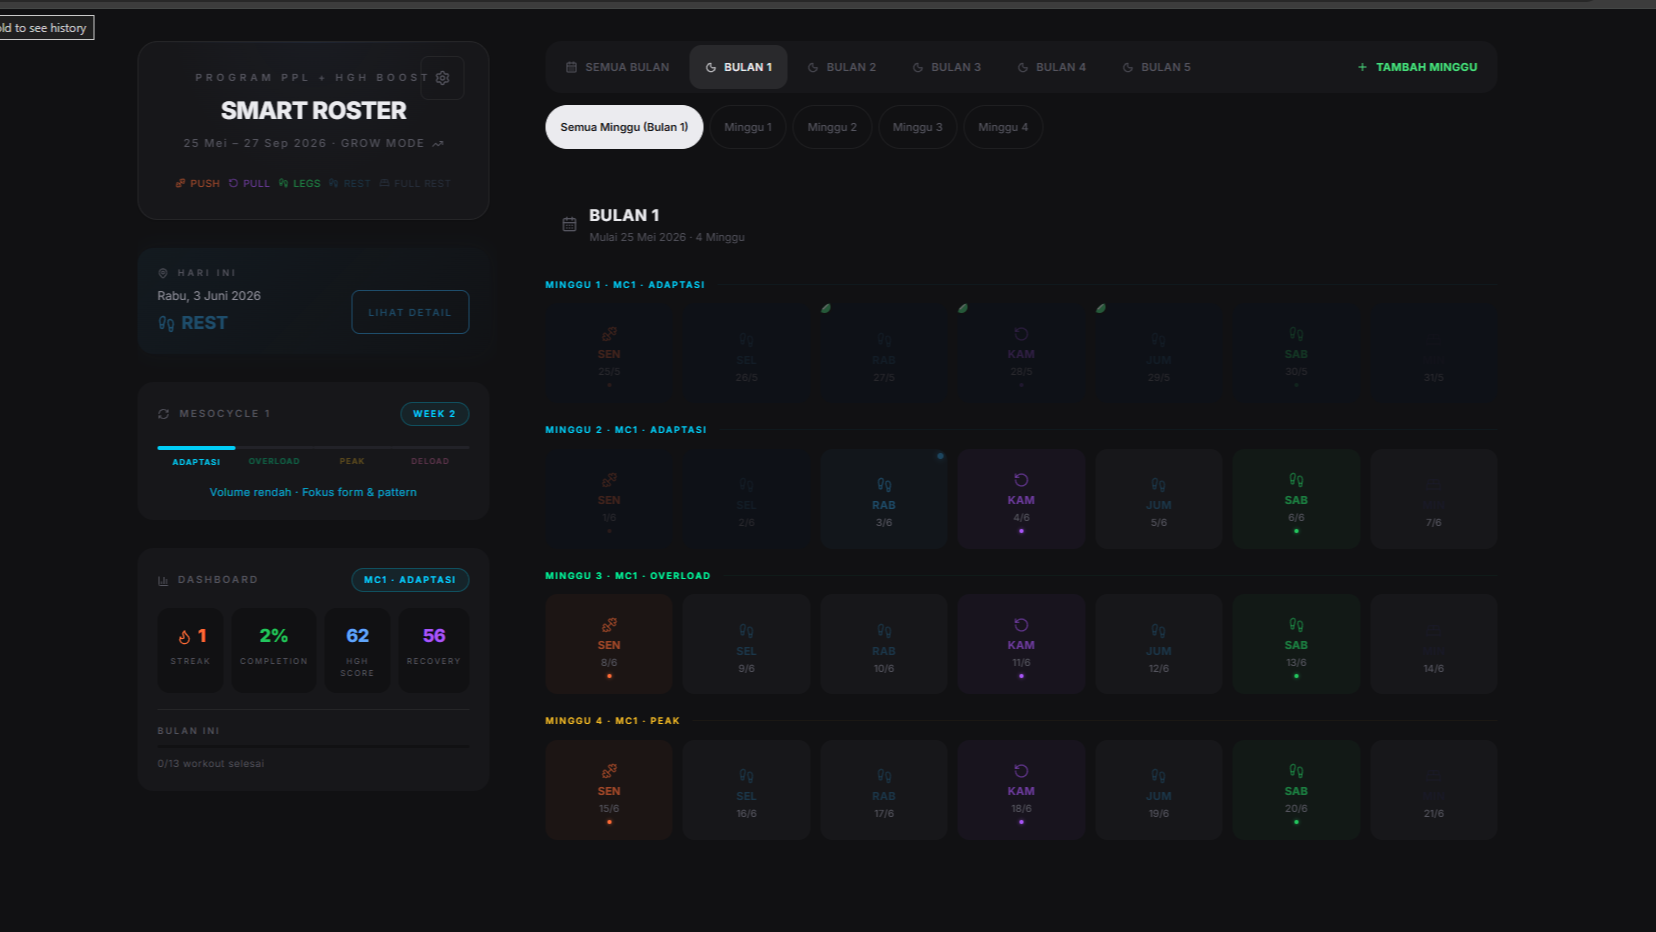The height and width of the screenshot is (932, 1656).
Task: Click the legs icon in the SAB 20/6 card
Action: pos(1296,771)
